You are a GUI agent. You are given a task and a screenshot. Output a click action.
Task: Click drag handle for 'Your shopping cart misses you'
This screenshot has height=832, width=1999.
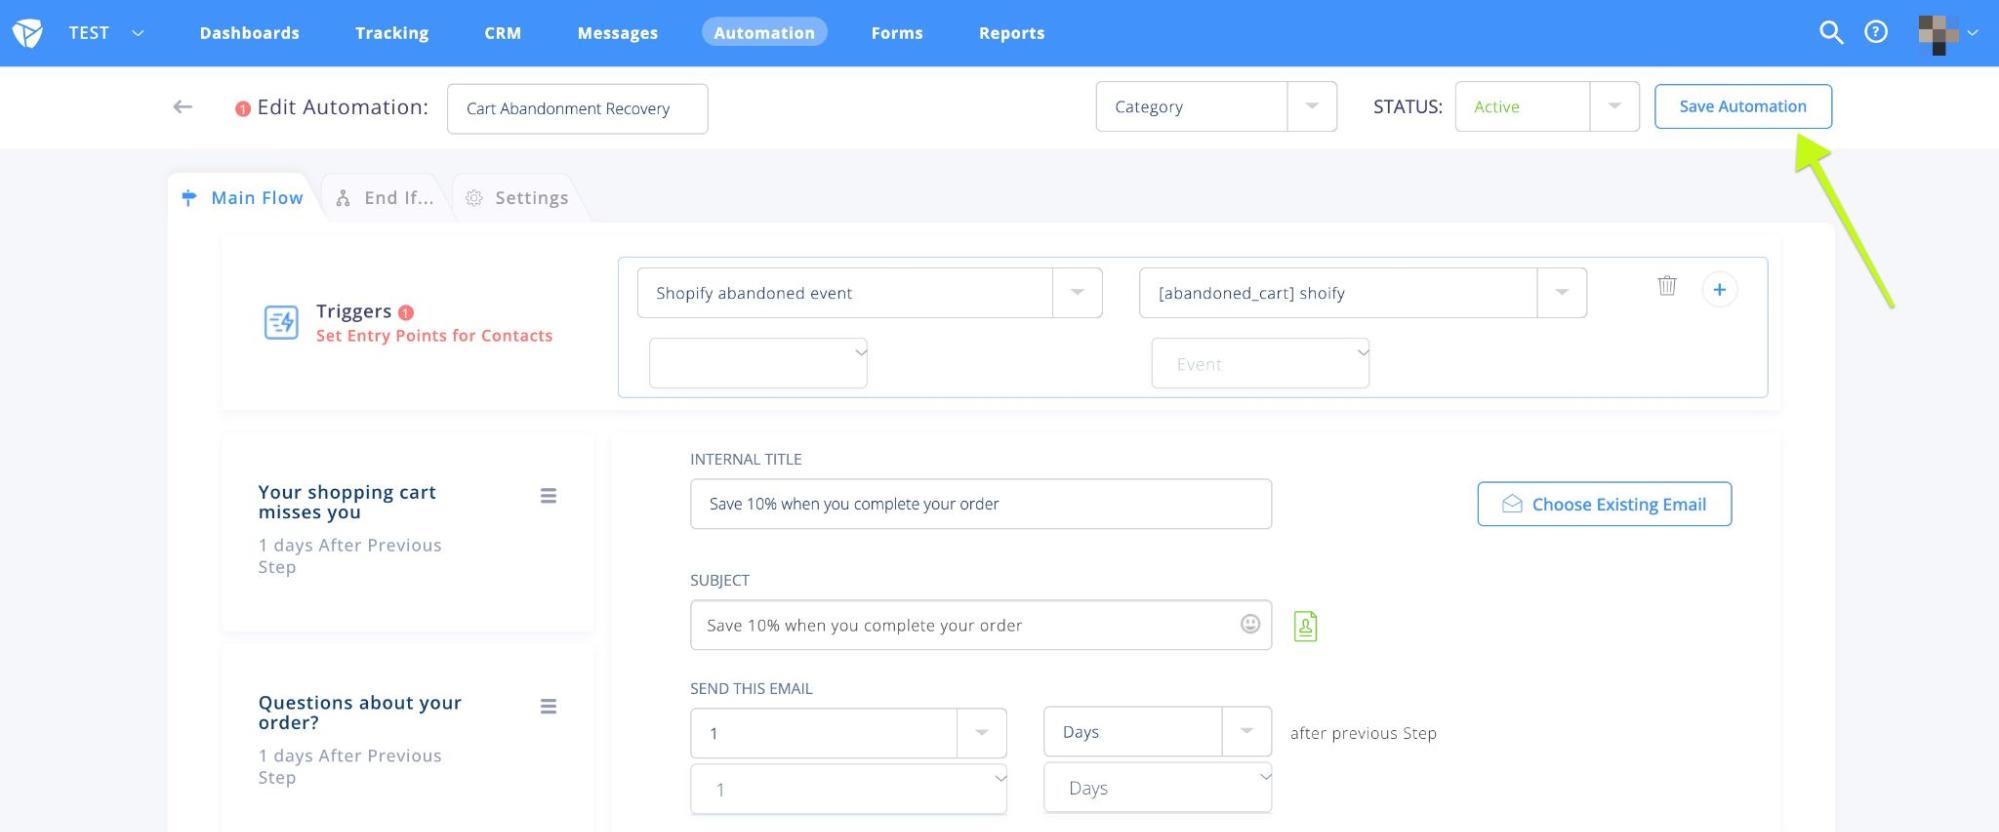(x=548, y=496)
